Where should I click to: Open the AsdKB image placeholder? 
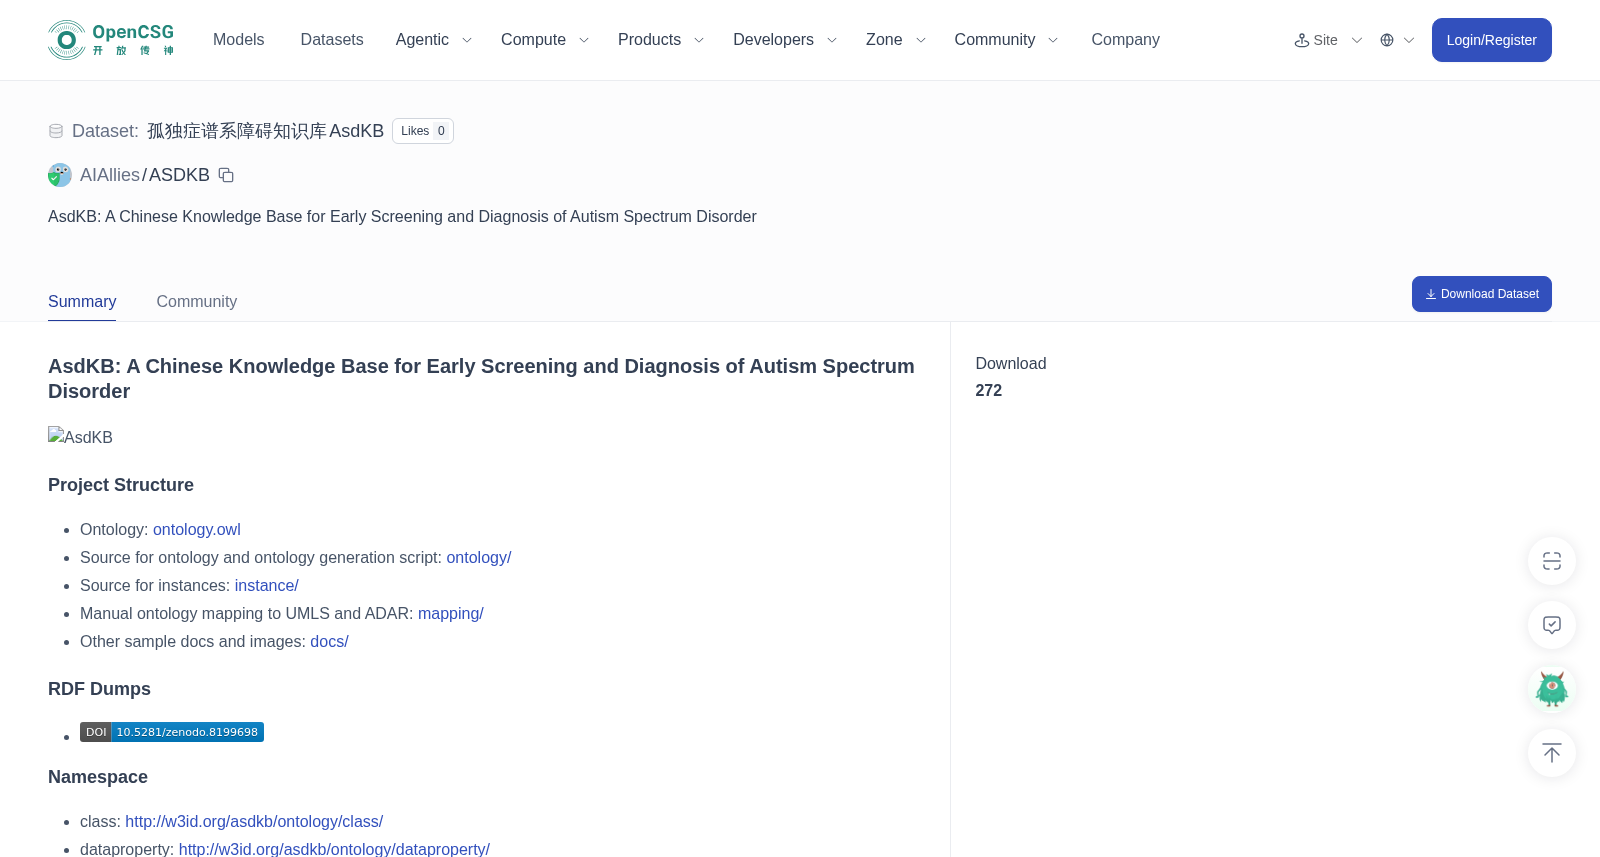pos(80,437)
